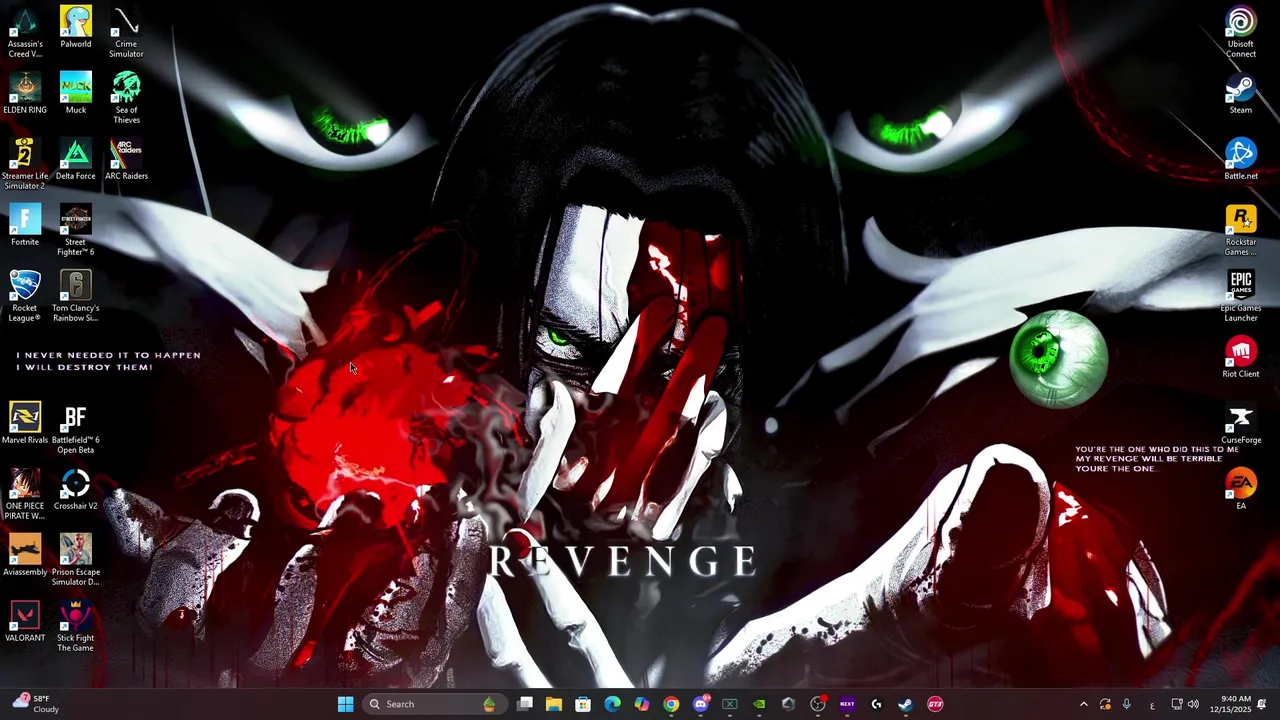Image resolution: width=1280 pixels, height=720 pixels.
Task: Select Tom Clancy's Rainbow Six shortcut
Action: [76, 296]
